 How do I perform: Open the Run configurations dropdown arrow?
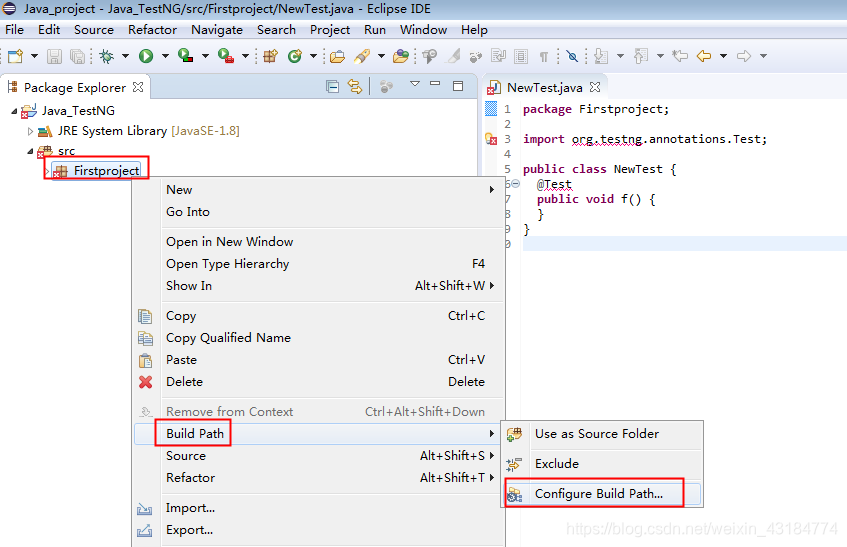[165, 56]
